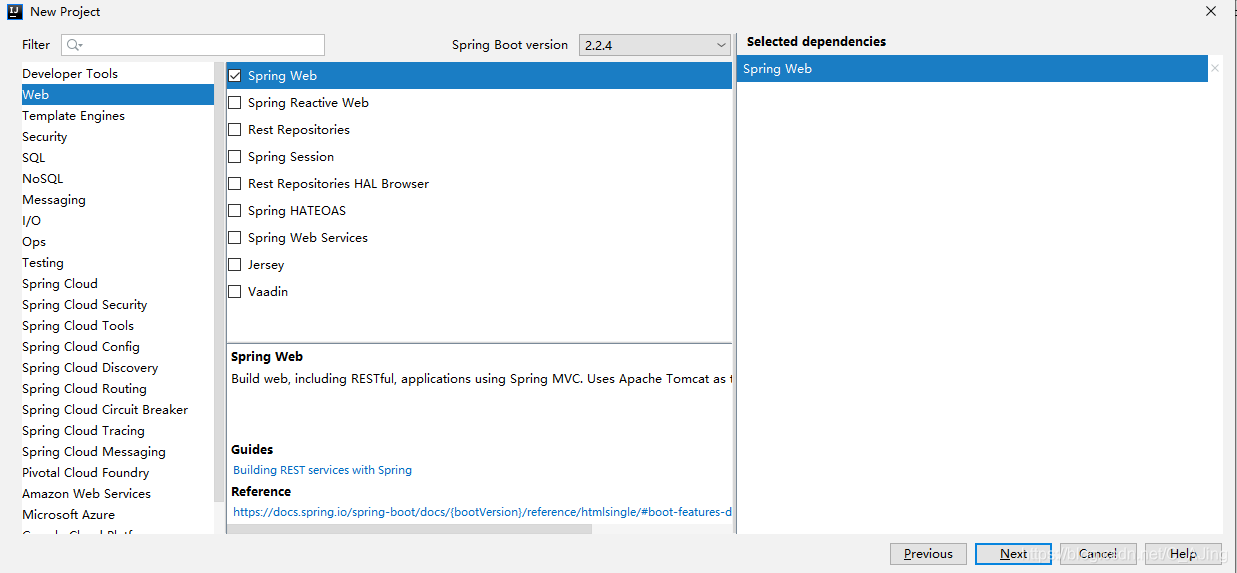Check the Spring Web Services box
Image resolution: width=1237 pixels, height=573 pixels.
pos(235,238)
